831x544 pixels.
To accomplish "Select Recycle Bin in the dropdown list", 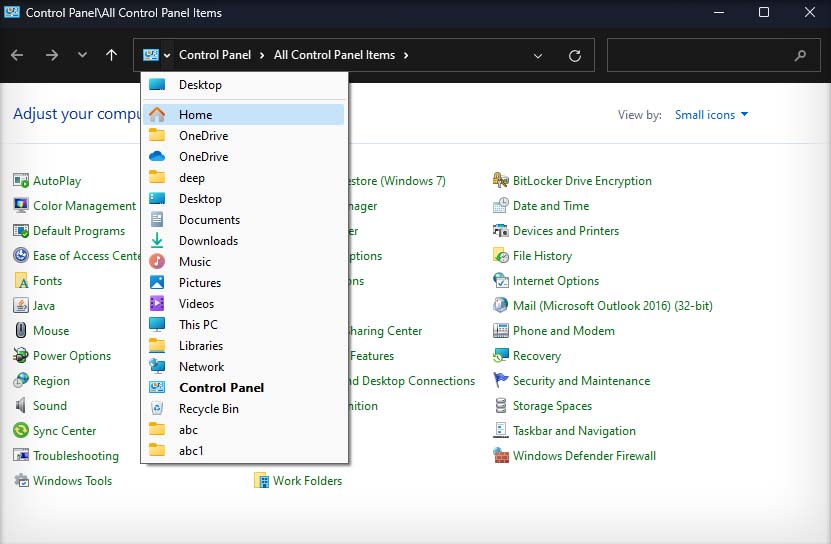I will [x=244, y=409].
